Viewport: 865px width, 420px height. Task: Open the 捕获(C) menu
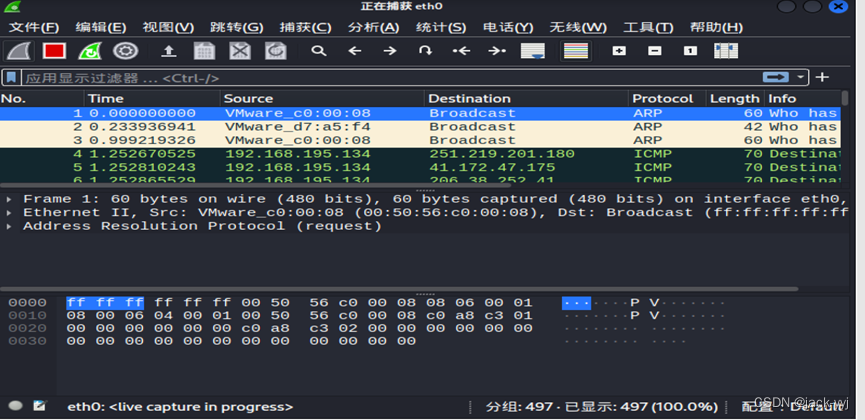[305, 28]
